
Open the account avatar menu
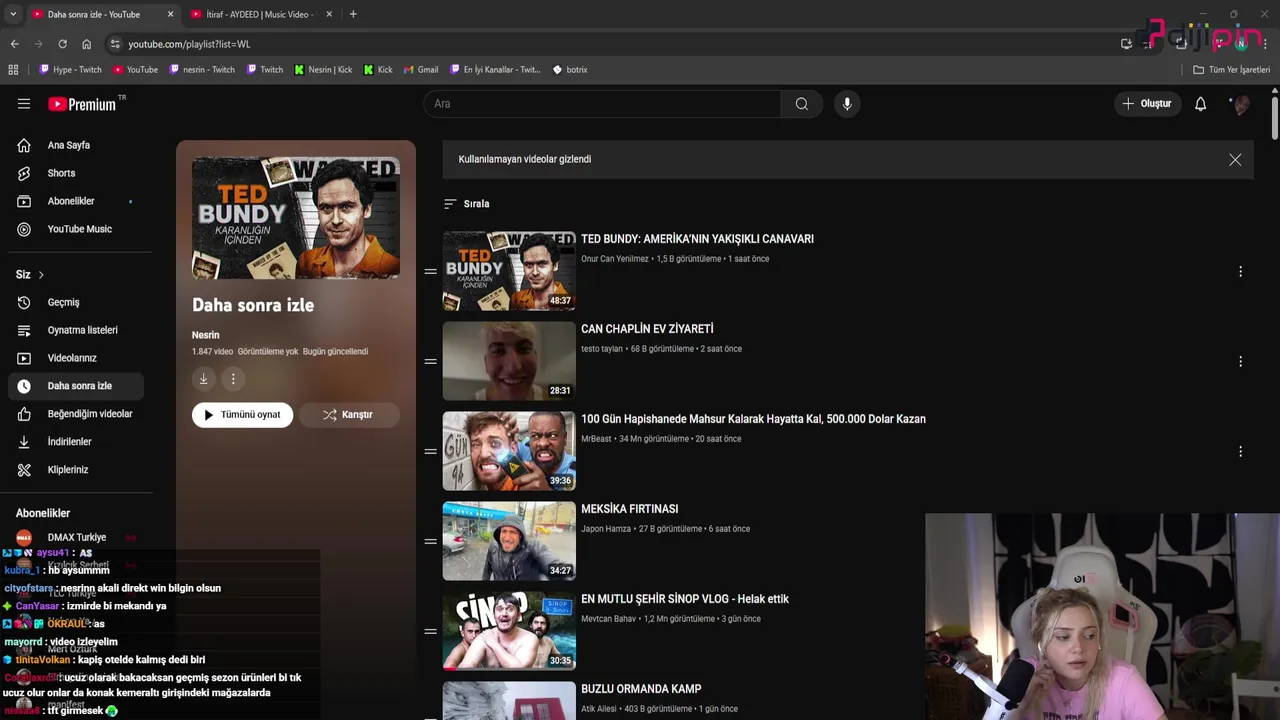[x=1240, y=104]
